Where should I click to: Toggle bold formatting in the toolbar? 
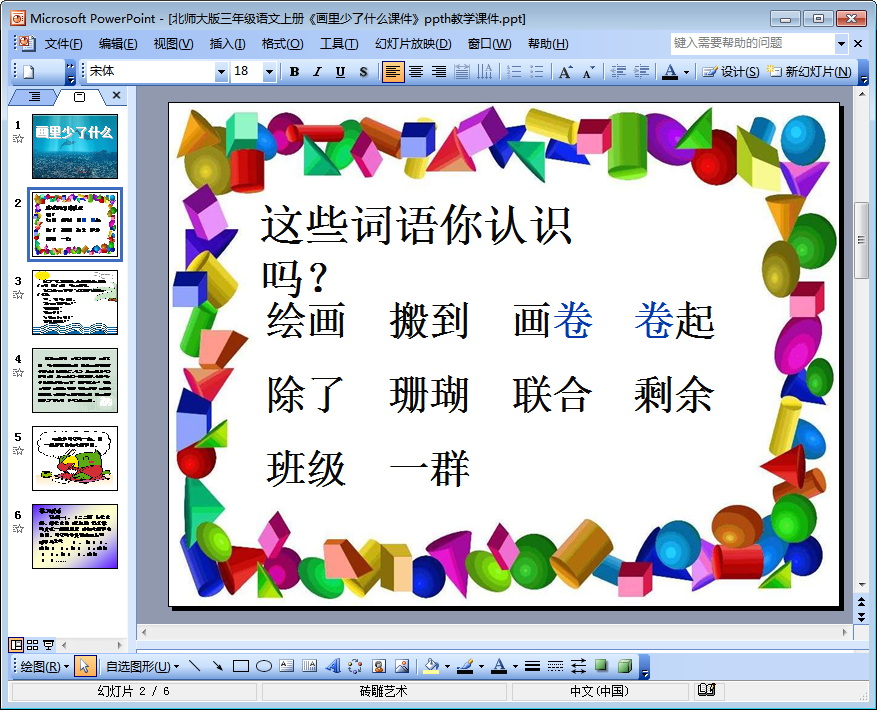(294, 72)
